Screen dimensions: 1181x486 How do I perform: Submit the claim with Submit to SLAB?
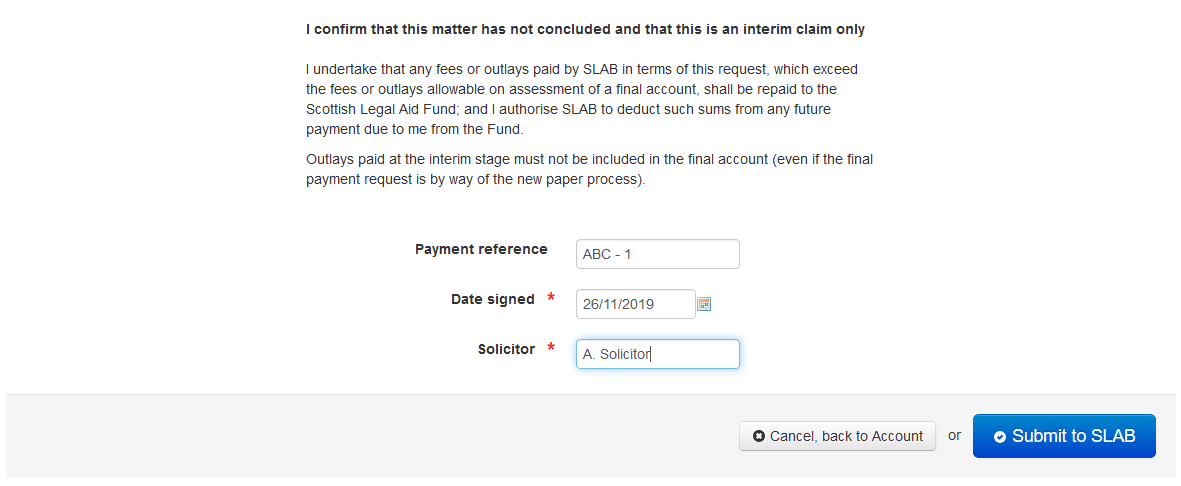pos(1064,436)
